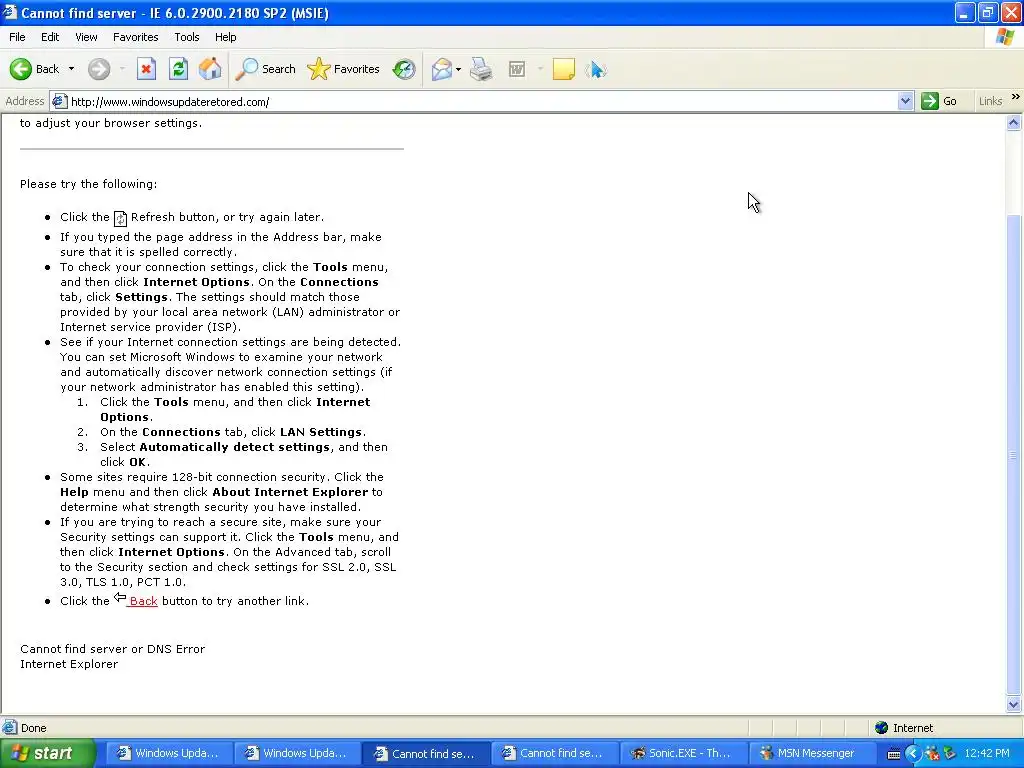
Task: Click the MSN Messenger tray icon
Action: click(x=932, y=754)
